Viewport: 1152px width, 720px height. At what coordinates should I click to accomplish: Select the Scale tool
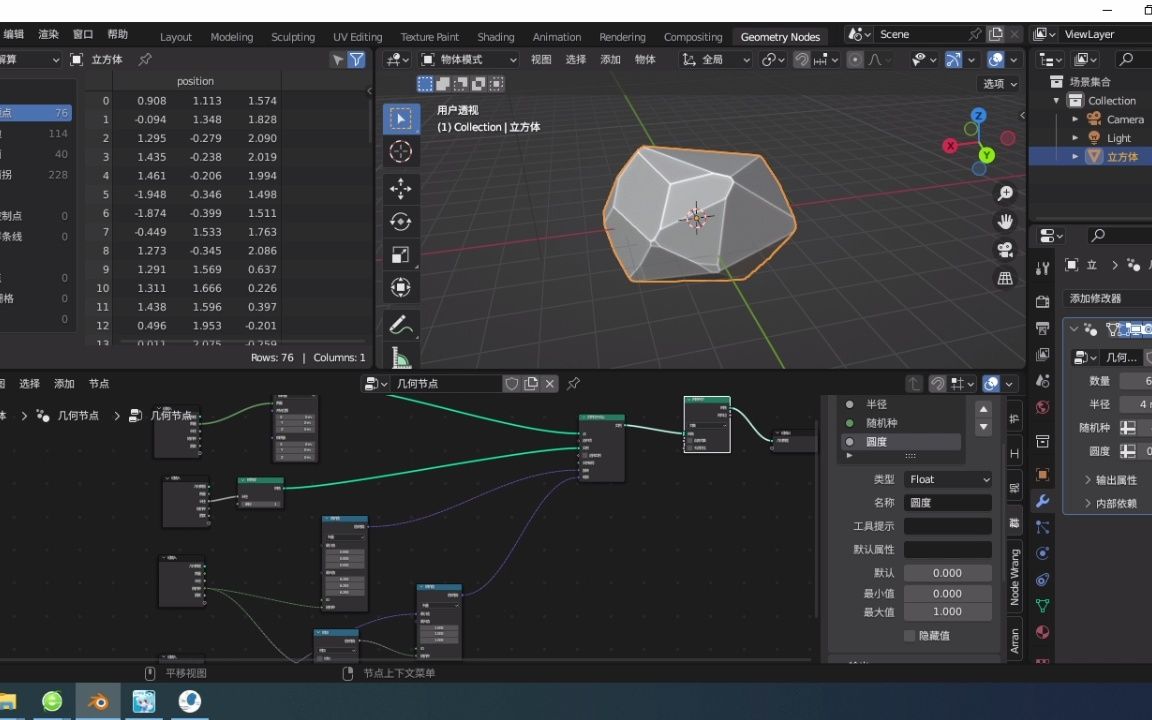[400, 253]
